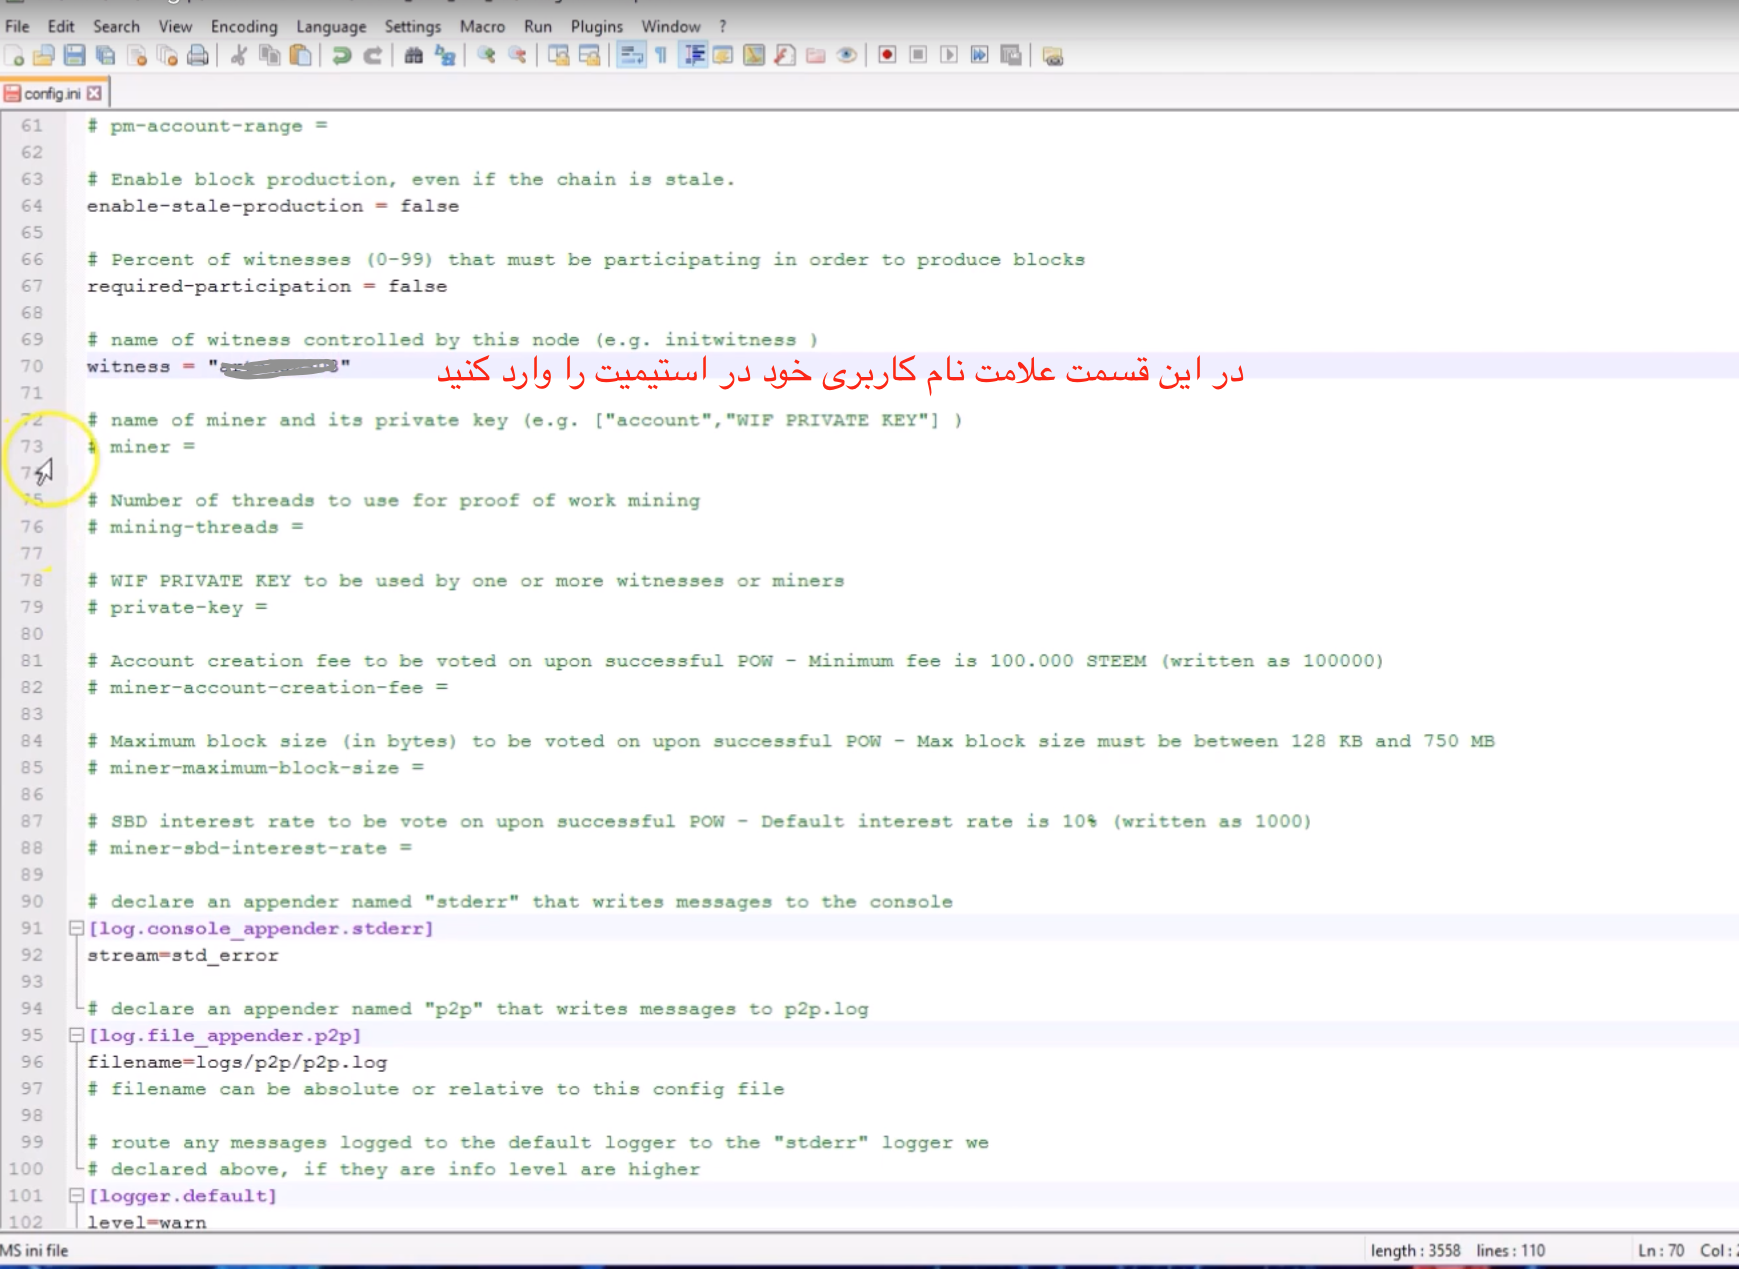
Task: Toggle word wrap in the toolbar
Action: (631, 56)
